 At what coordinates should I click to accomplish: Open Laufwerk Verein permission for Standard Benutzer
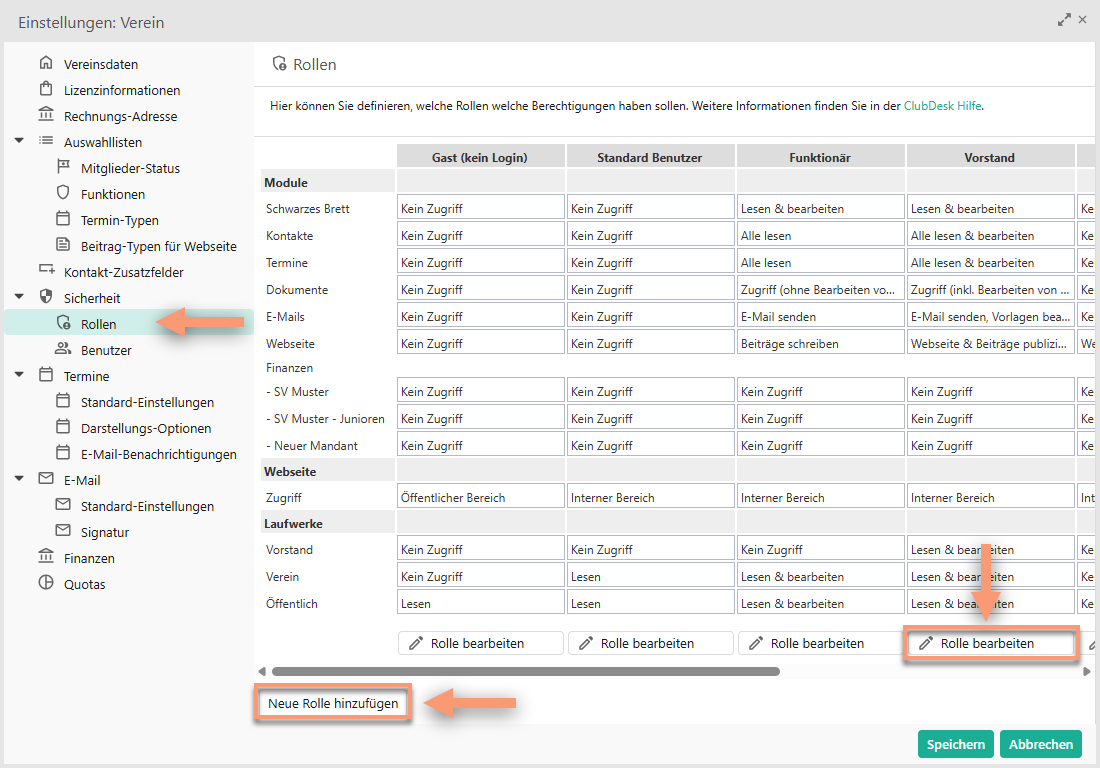click(651, 577)
